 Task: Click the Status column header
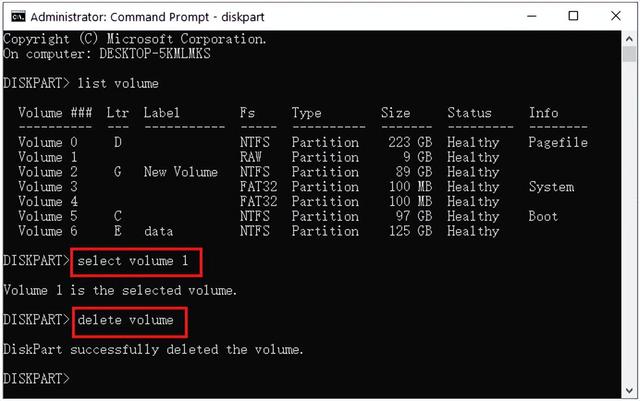pos(469,113)
